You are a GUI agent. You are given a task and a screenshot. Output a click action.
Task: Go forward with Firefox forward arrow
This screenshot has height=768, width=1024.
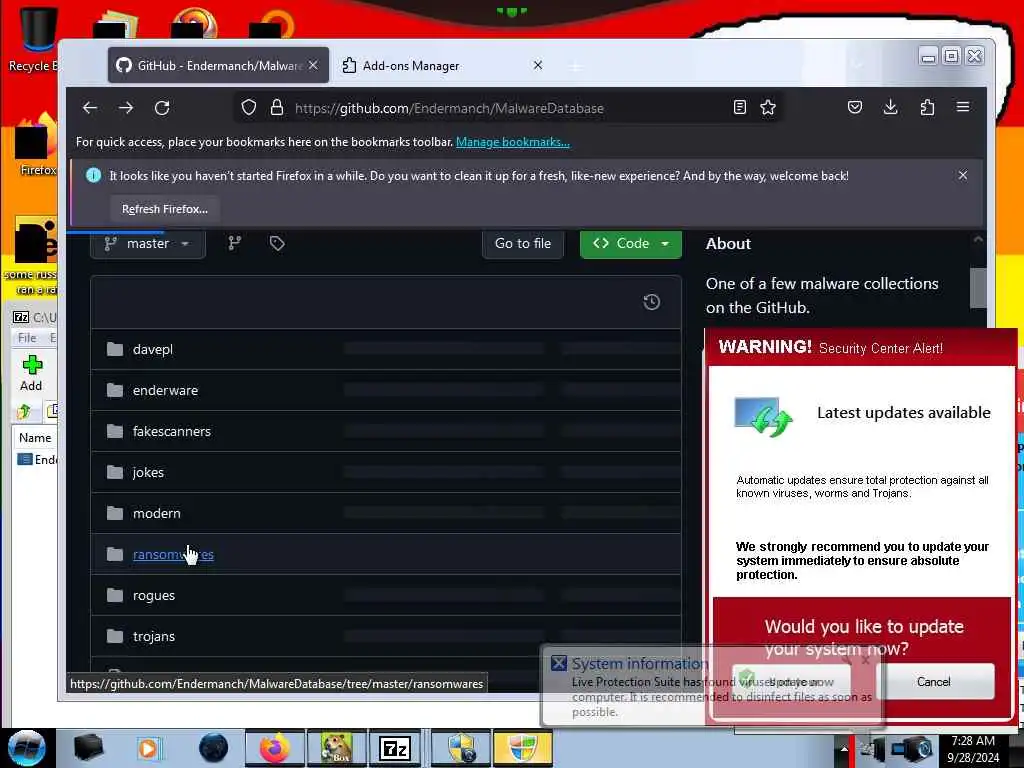tap(126, 108)
